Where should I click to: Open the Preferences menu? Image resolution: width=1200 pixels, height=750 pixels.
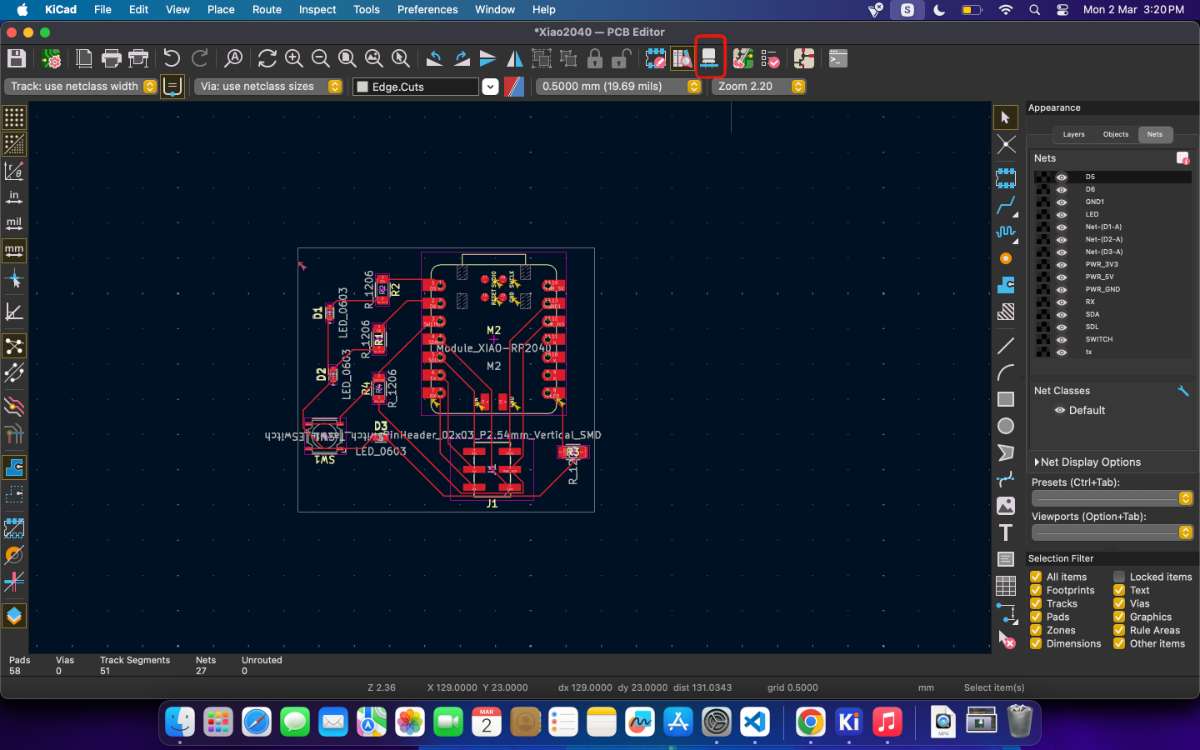pyautogui.click(x=427, y=9)
